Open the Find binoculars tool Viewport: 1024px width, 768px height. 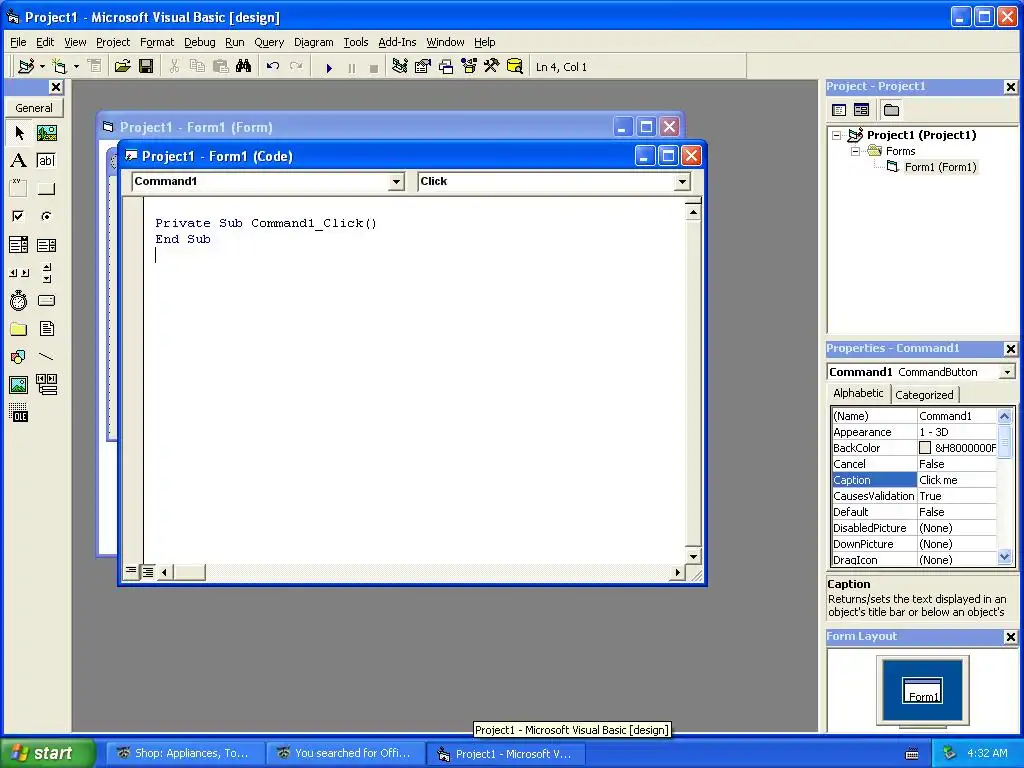(x=244, y=67)
